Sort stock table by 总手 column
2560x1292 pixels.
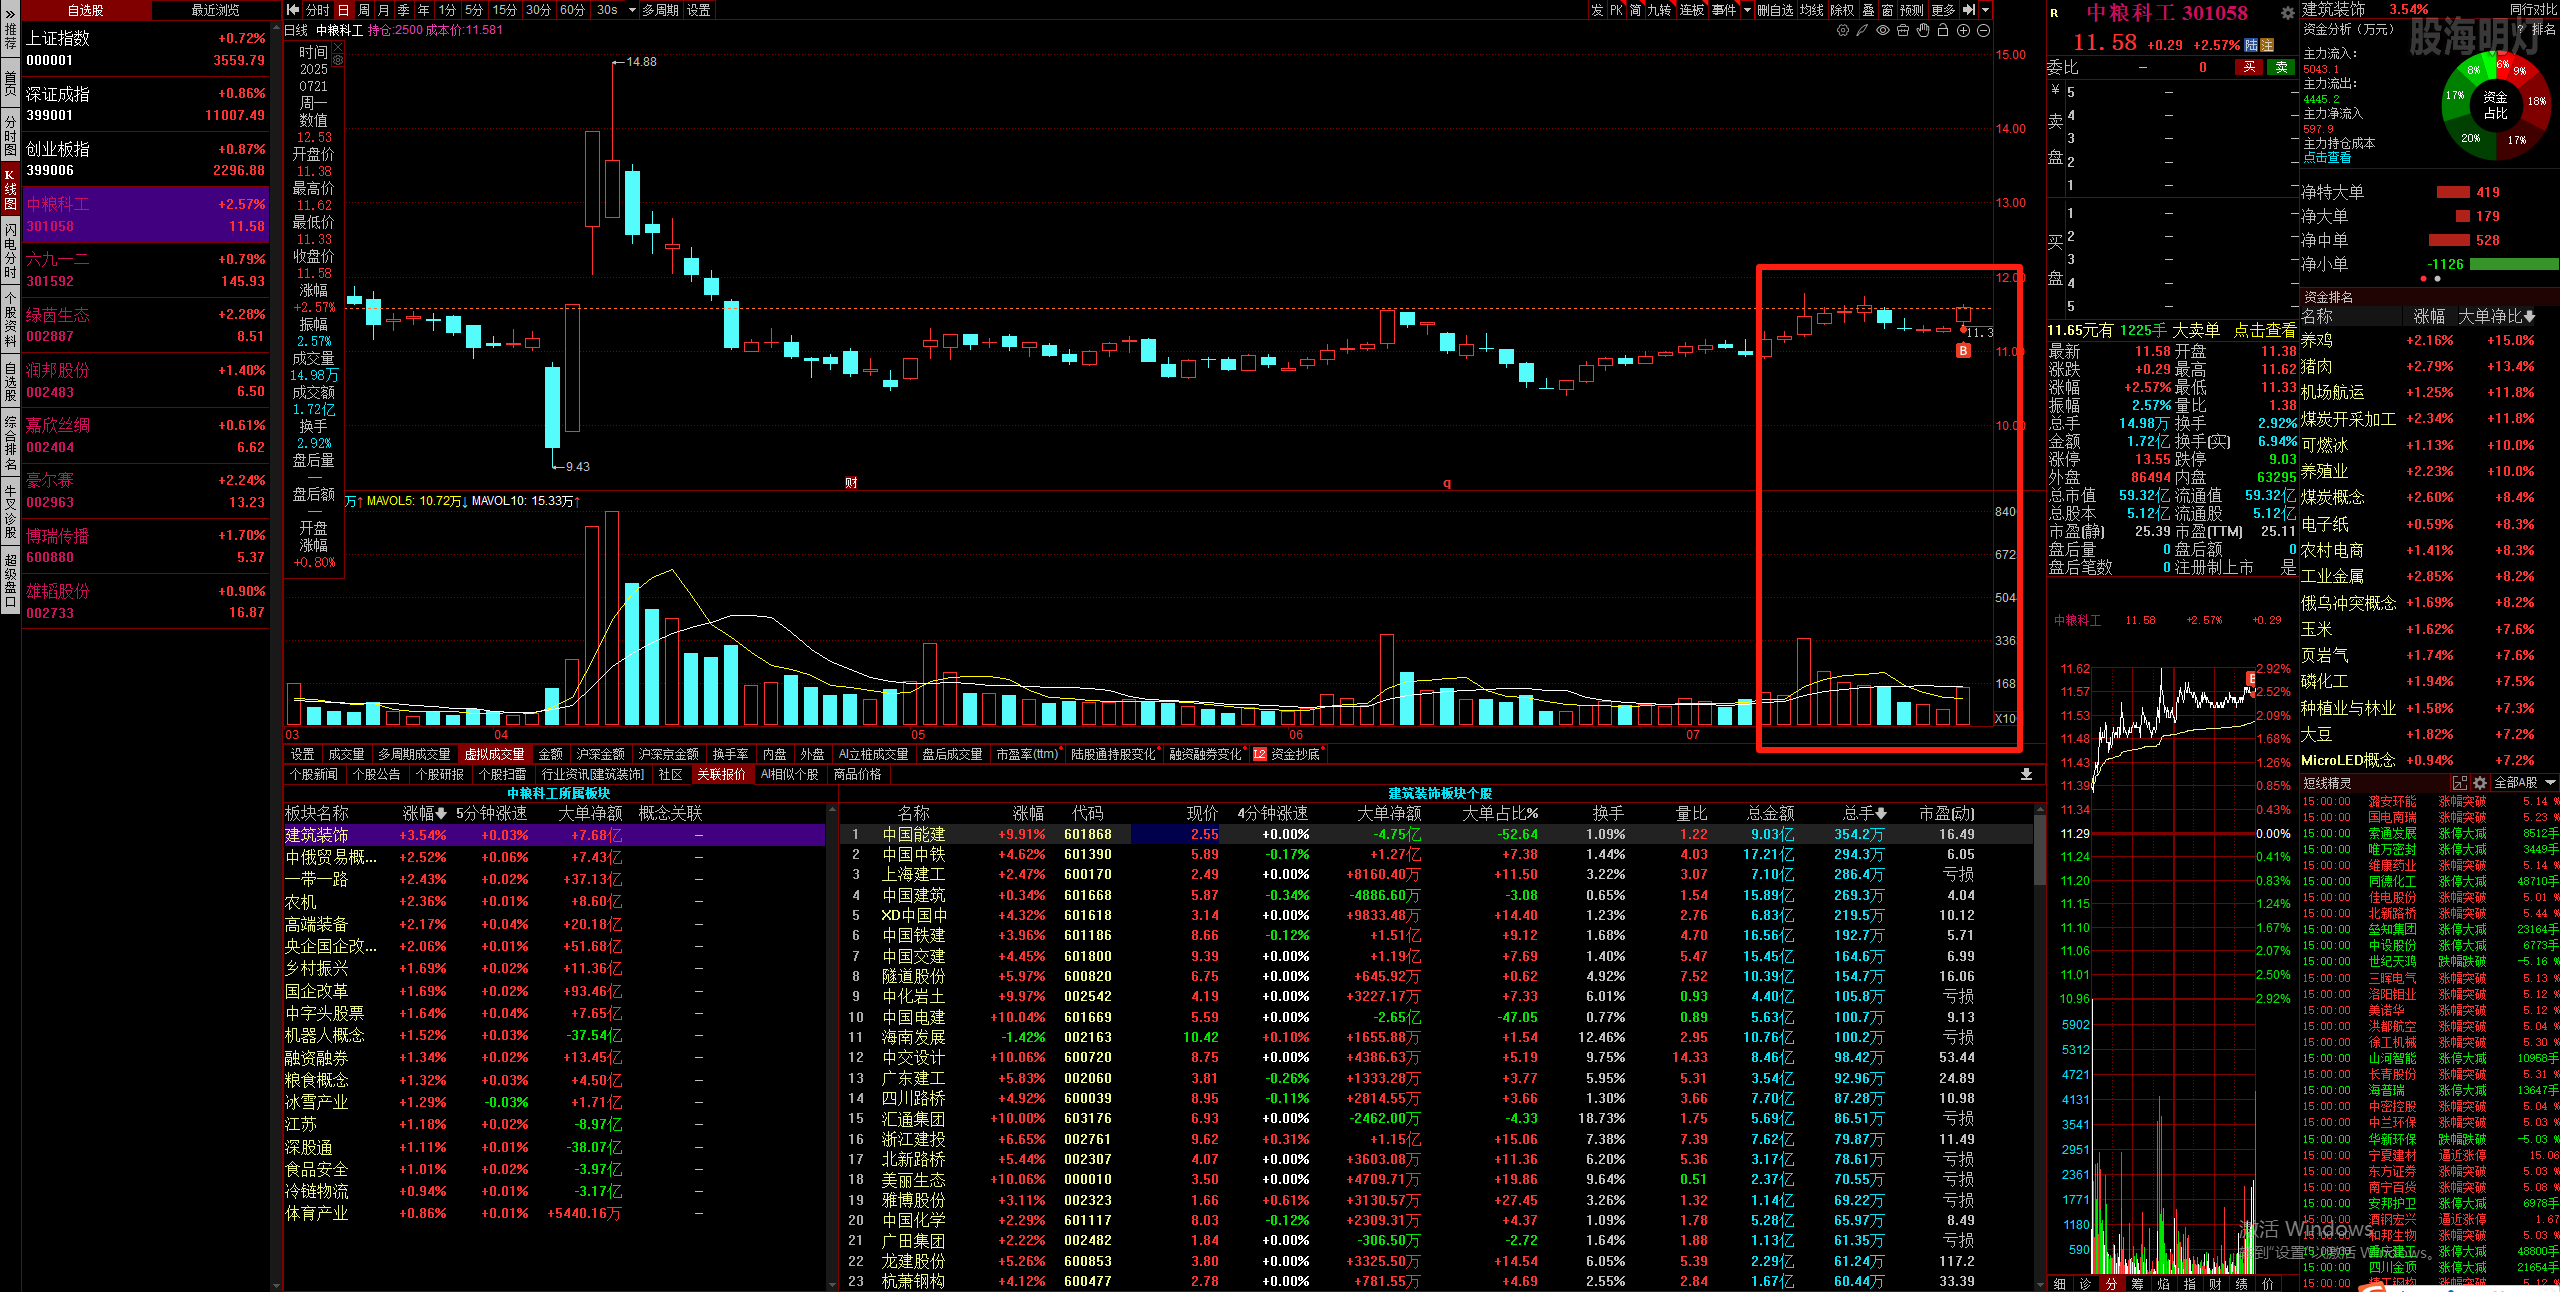(x=1865, y=814)
